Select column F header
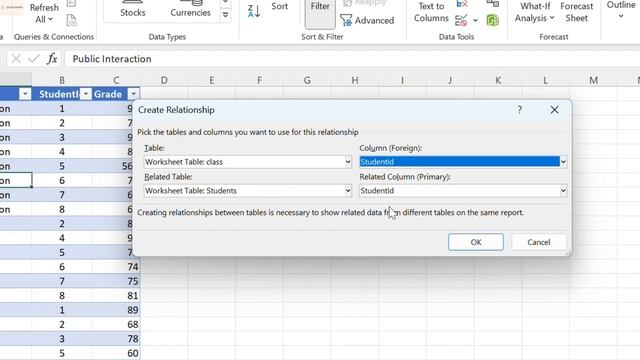640x360 pixels. click(260, 80)
